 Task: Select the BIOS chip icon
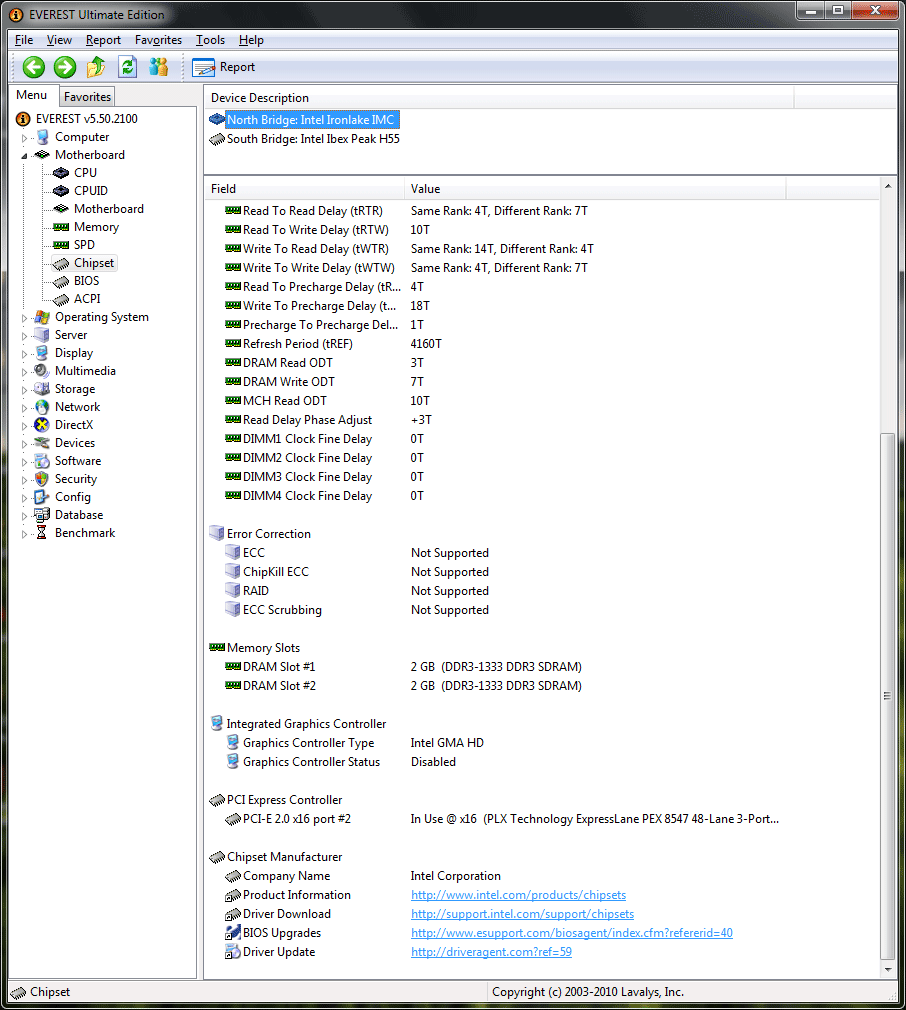click(61, 281)
